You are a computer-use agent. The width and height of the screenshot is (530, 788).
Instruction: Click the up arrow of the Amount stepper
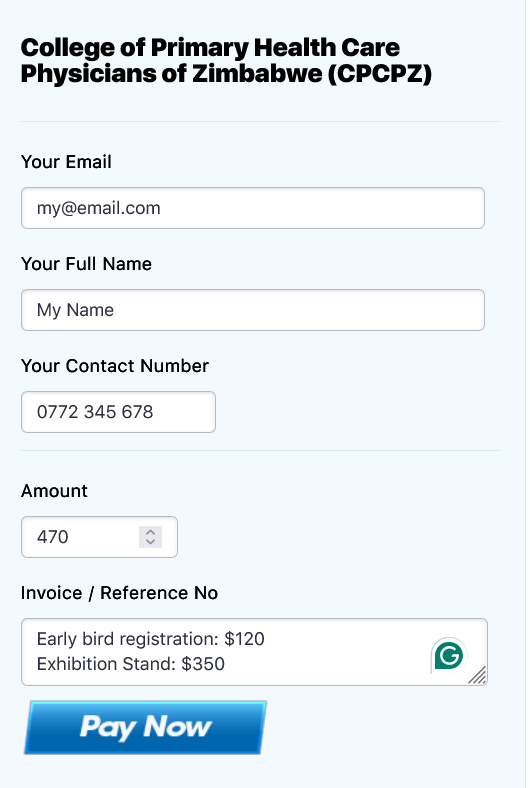[x=150, y=532]
